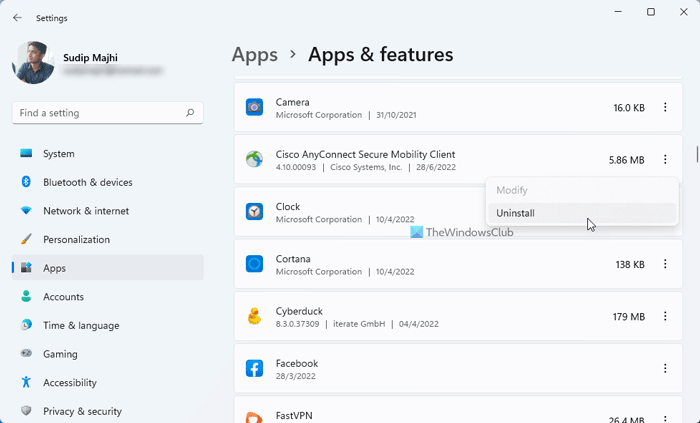Click the Apps sidebar icon
The height and width of the screenshot is (423, 700).
(26, 268)
